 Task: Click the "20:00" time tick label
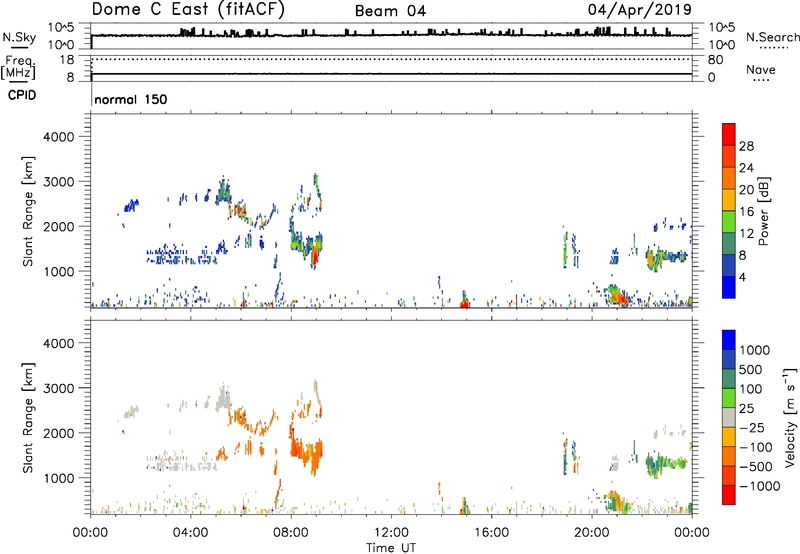591,533
